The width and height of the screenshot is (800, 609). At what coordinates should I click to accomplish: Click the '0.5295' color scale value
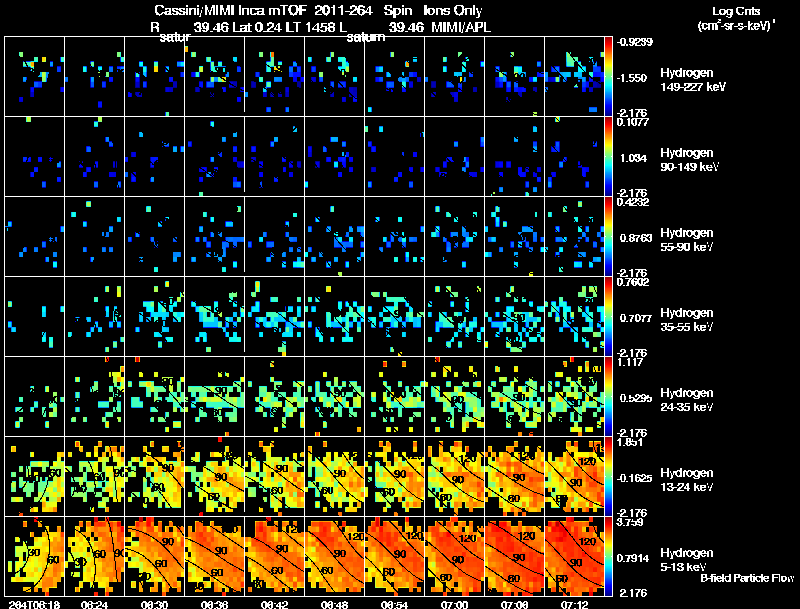pyautogui.click(x=635, y=398)
